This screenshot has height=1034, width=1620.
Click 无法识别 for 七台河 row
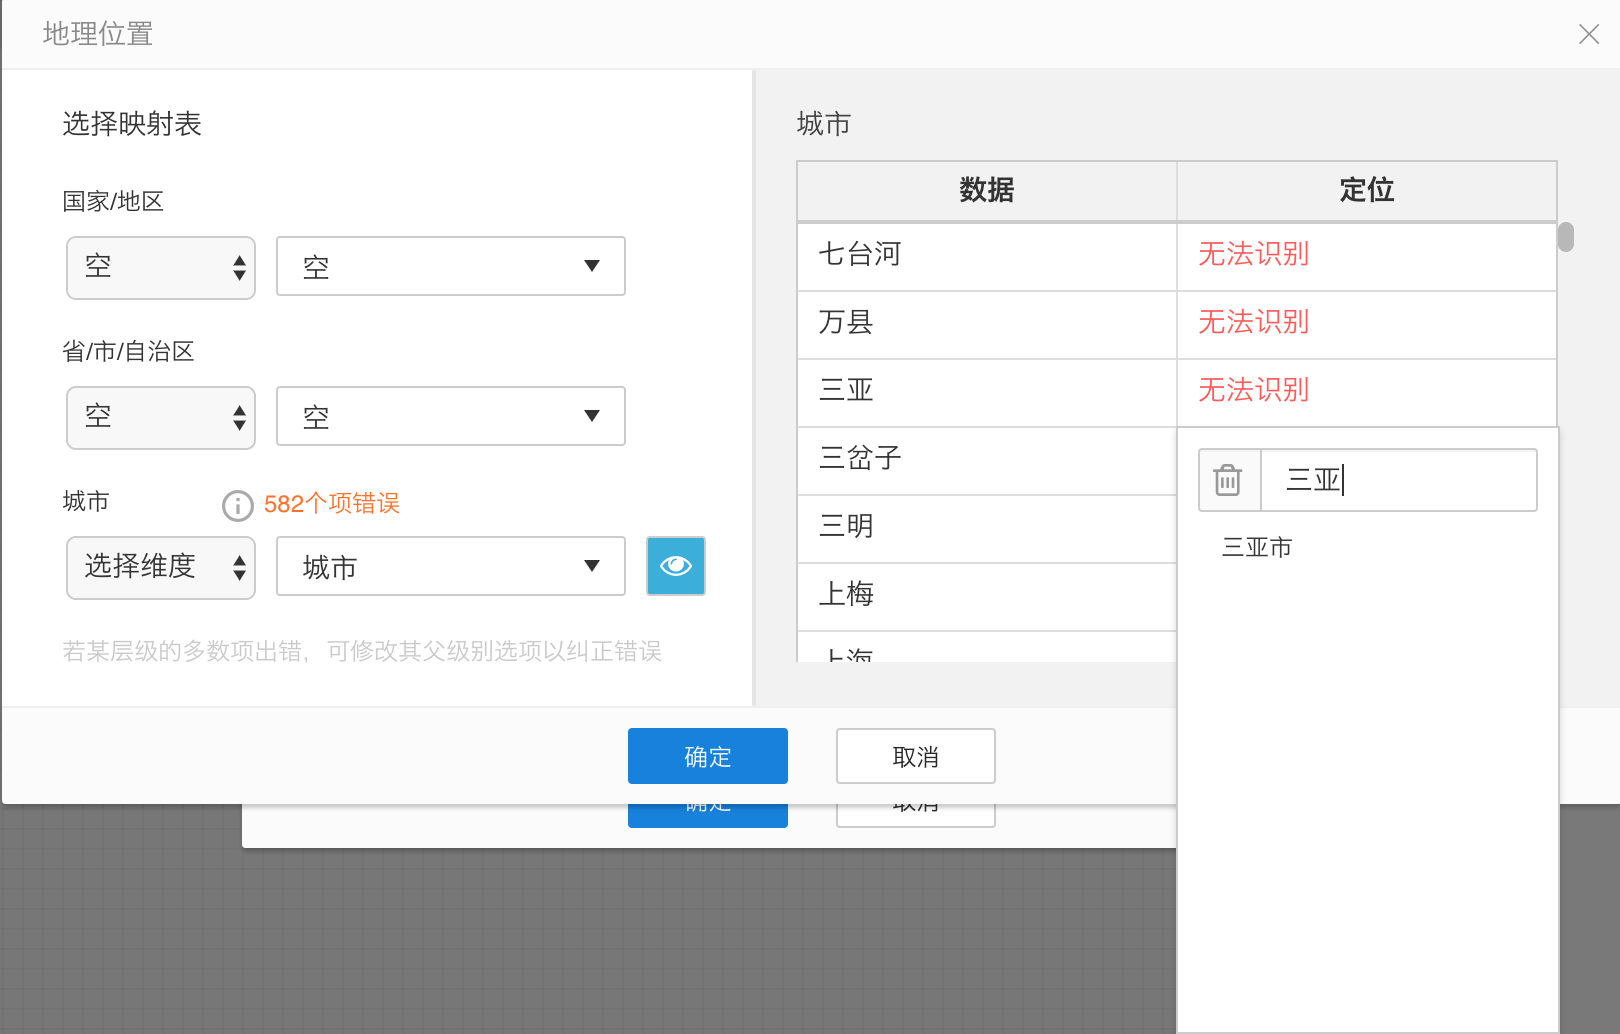(x=1254, y=255)
